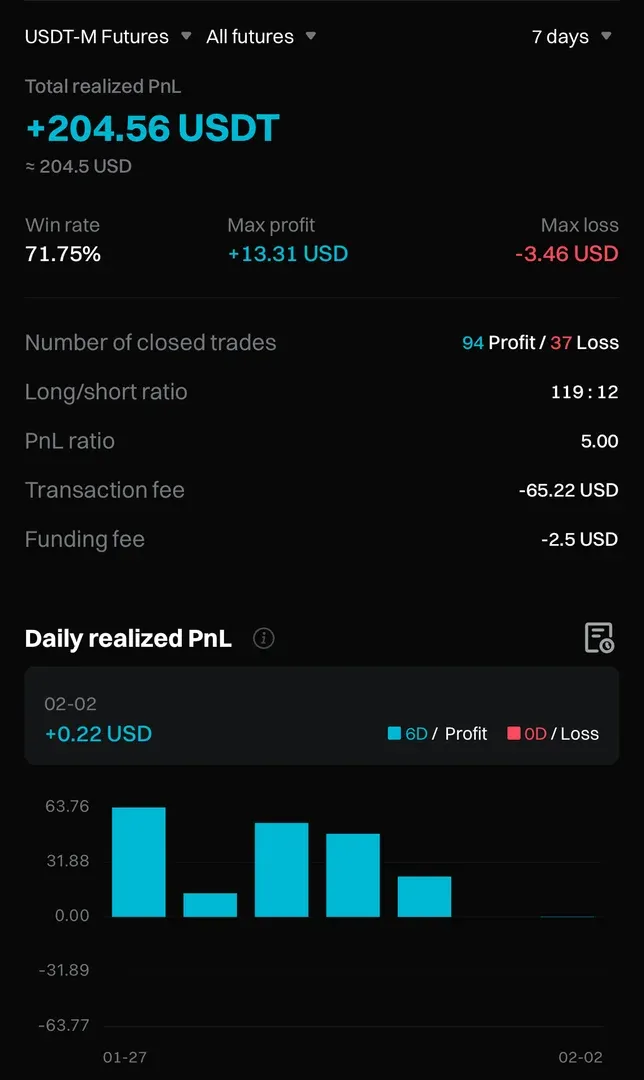Tap the Win rate 71.75% value
This screenshot has height=1080, width=644.
(x=63, y=254)
